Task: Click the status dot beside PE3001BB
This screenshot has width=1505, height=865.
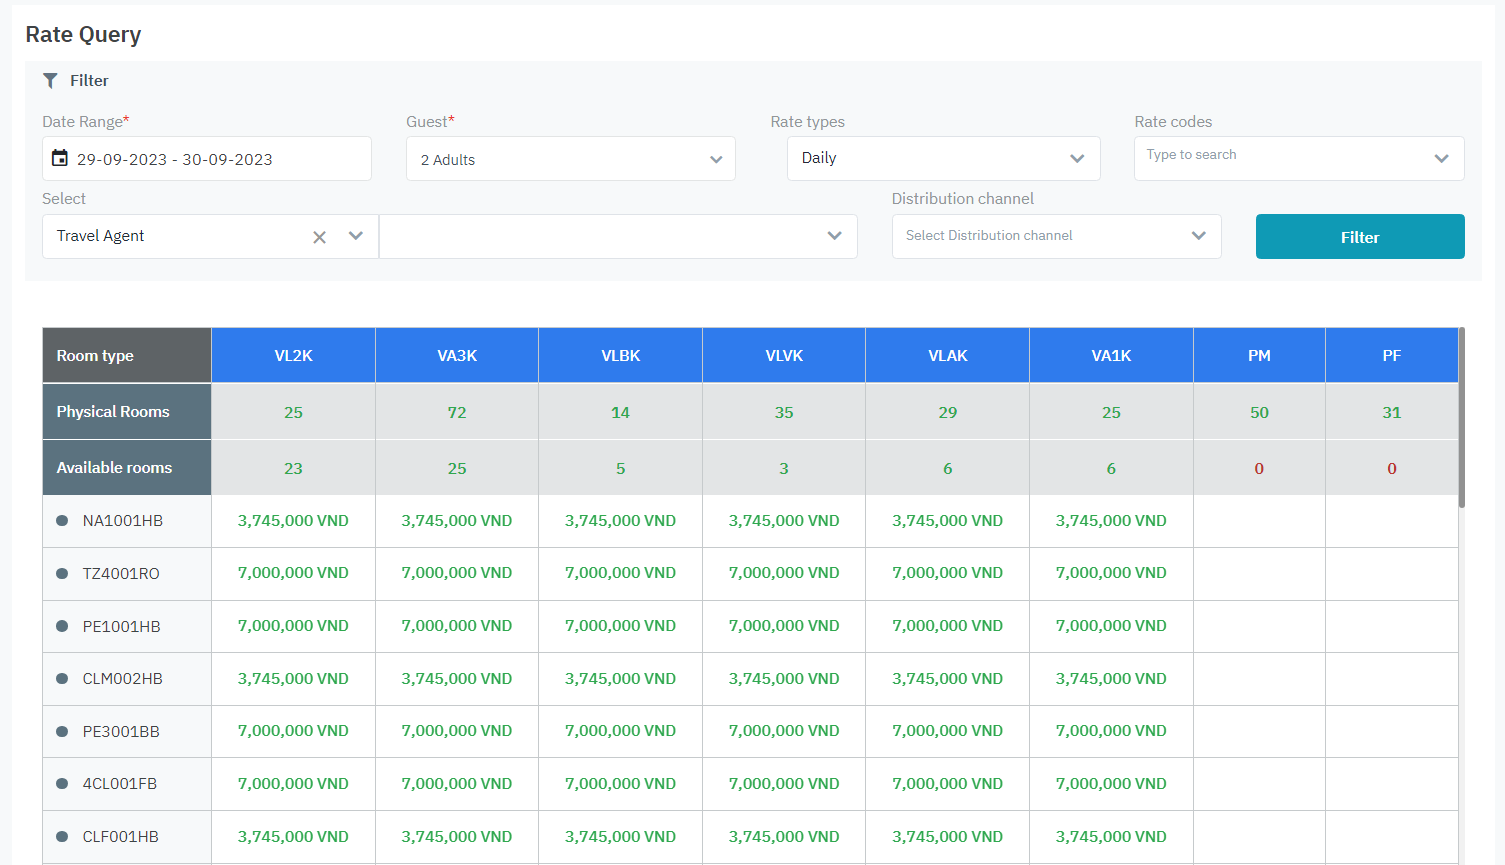Action: [62, 731]
